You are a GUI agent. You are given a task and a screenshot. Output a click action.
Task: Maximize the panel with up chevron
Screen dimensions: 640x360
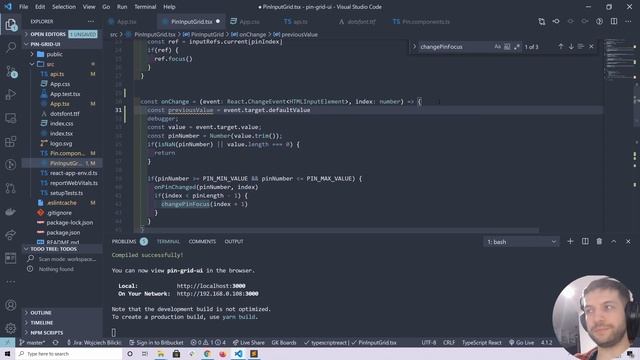pos(613,242)
